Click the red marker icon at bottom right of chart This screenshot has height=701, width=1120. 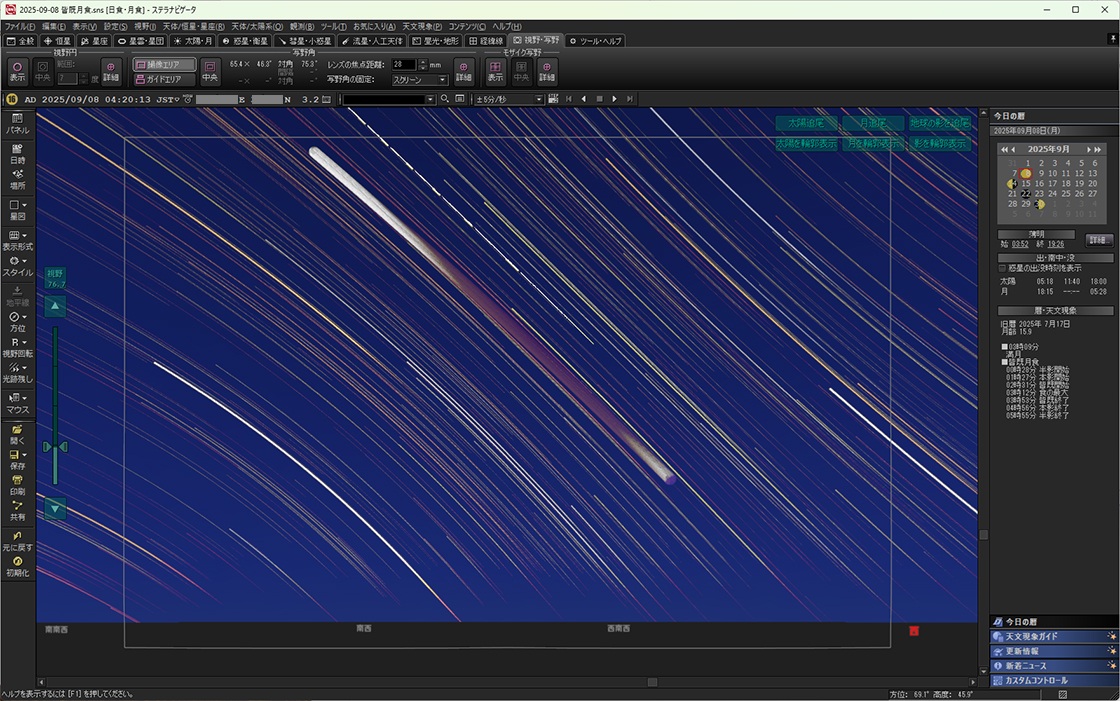click(x=914, y=631)
